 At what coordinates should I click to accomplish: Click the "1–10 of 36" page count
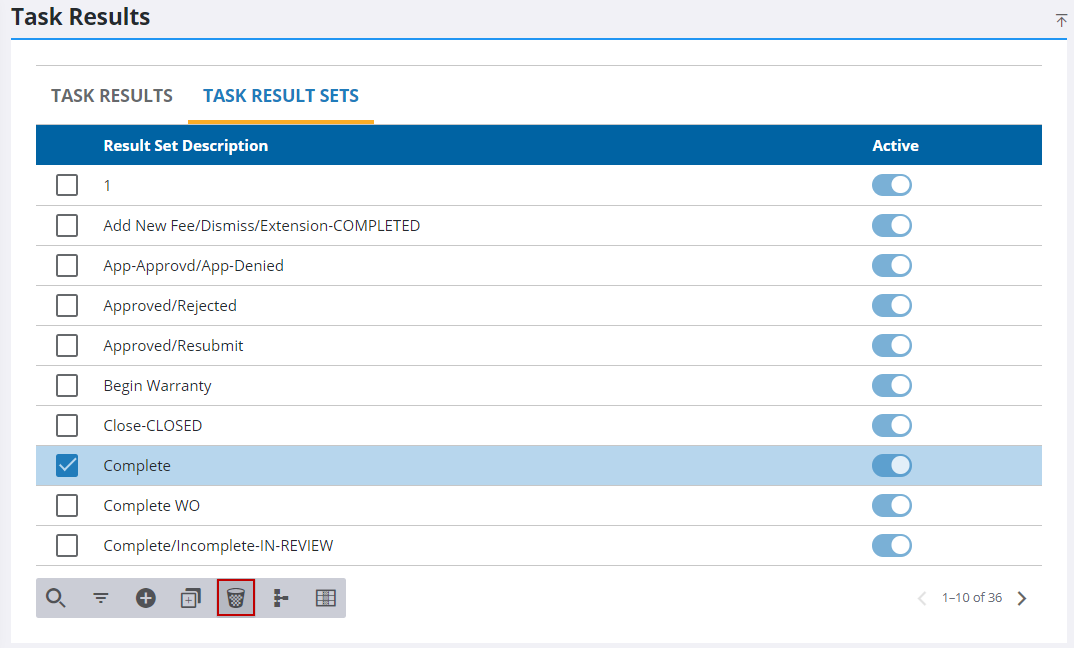click(x=972, y=598)
